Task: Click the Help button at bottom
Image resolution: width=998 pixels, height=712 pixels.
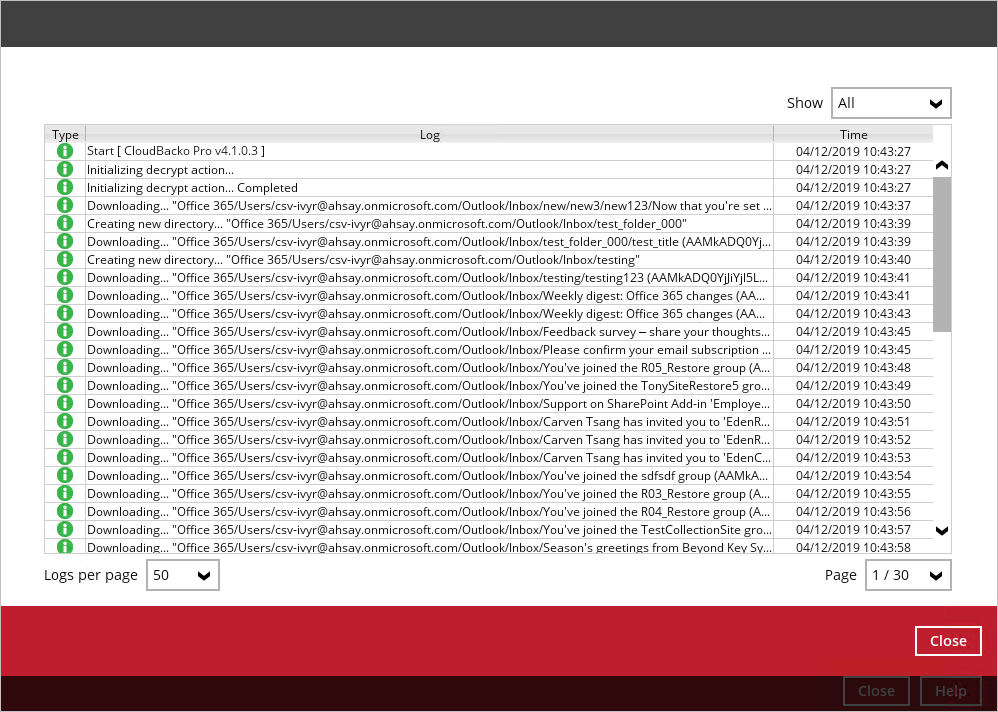Action: tap(950, 691)
